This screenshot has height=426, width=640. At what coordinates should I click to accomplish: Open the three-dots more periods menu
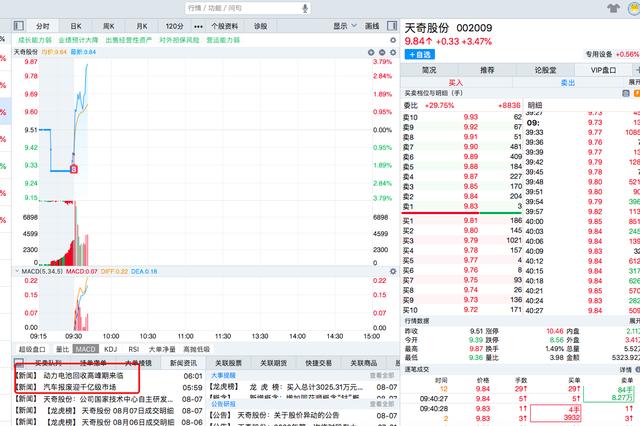tap(198, 26)
